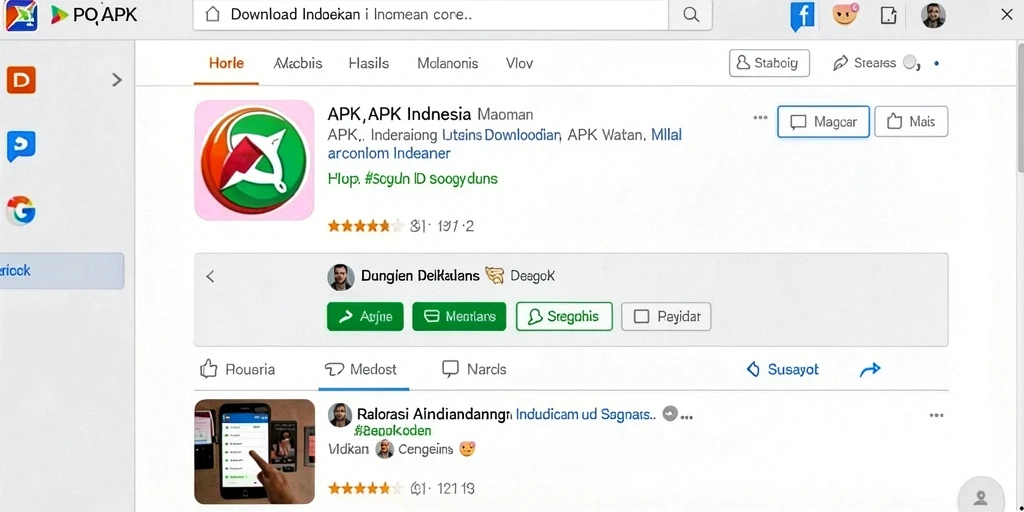This screenshot has height=512, width=1024.
Task: Click the Susayot link
Action: 782,370
